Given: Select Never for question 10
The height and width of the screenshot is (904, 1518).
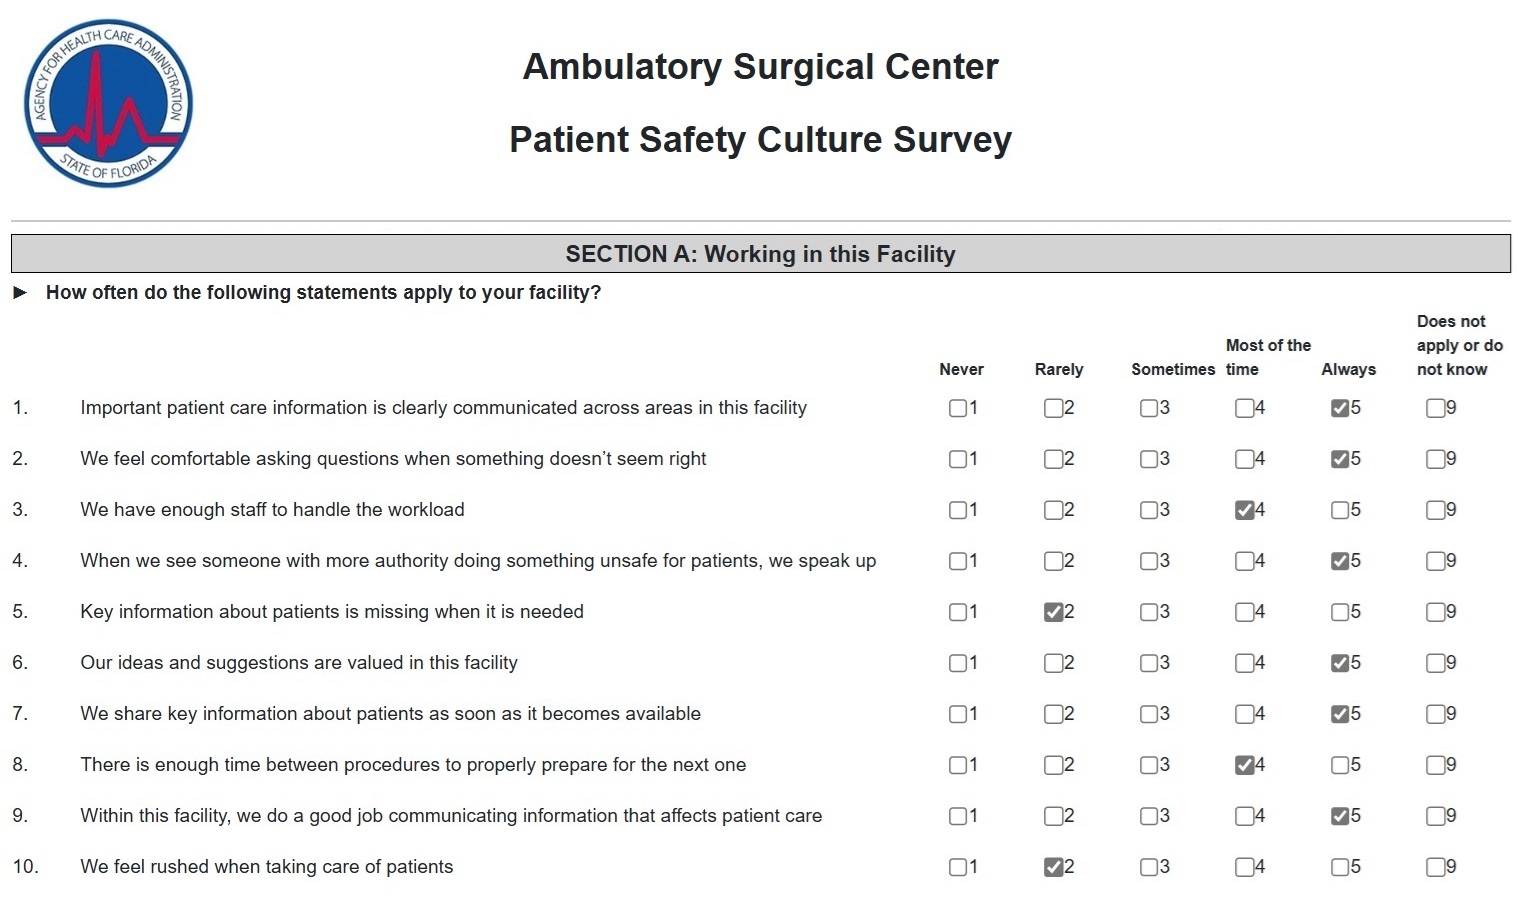Looking at the screenshot, I should (x=957, y=867).
